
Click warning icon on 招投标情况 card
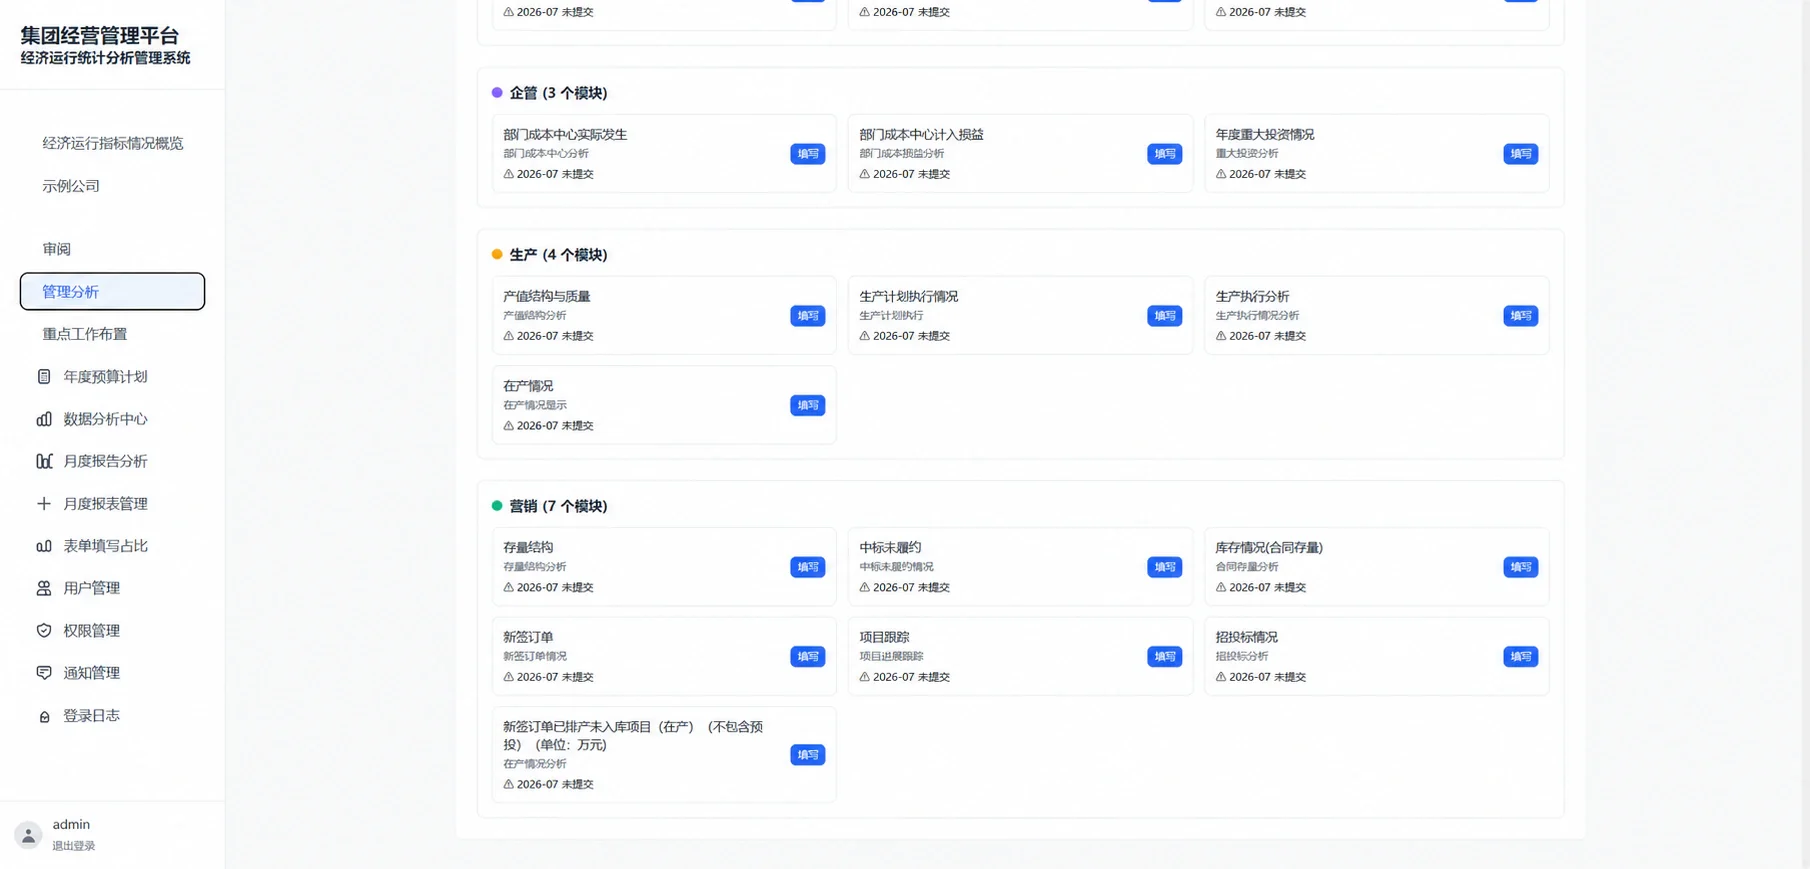[1221, 677]
